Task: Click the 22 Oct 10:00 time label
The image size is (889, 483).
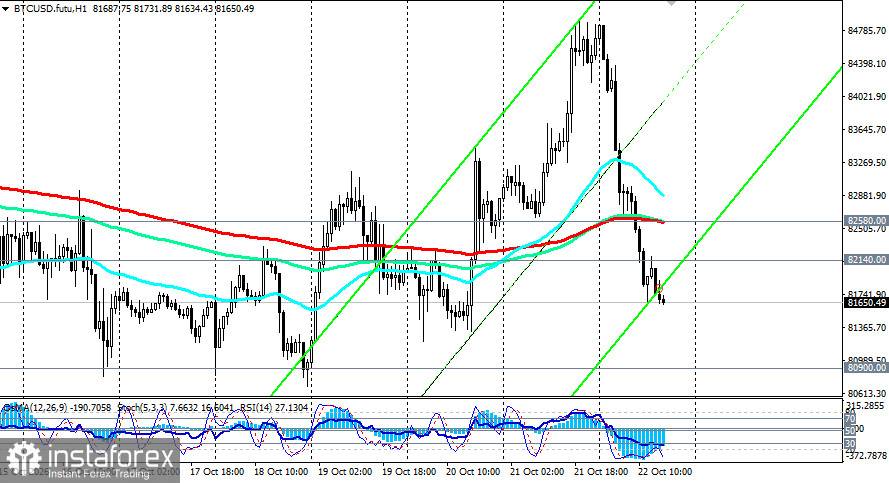Action: pyautogui.click(x=665, y=472)
